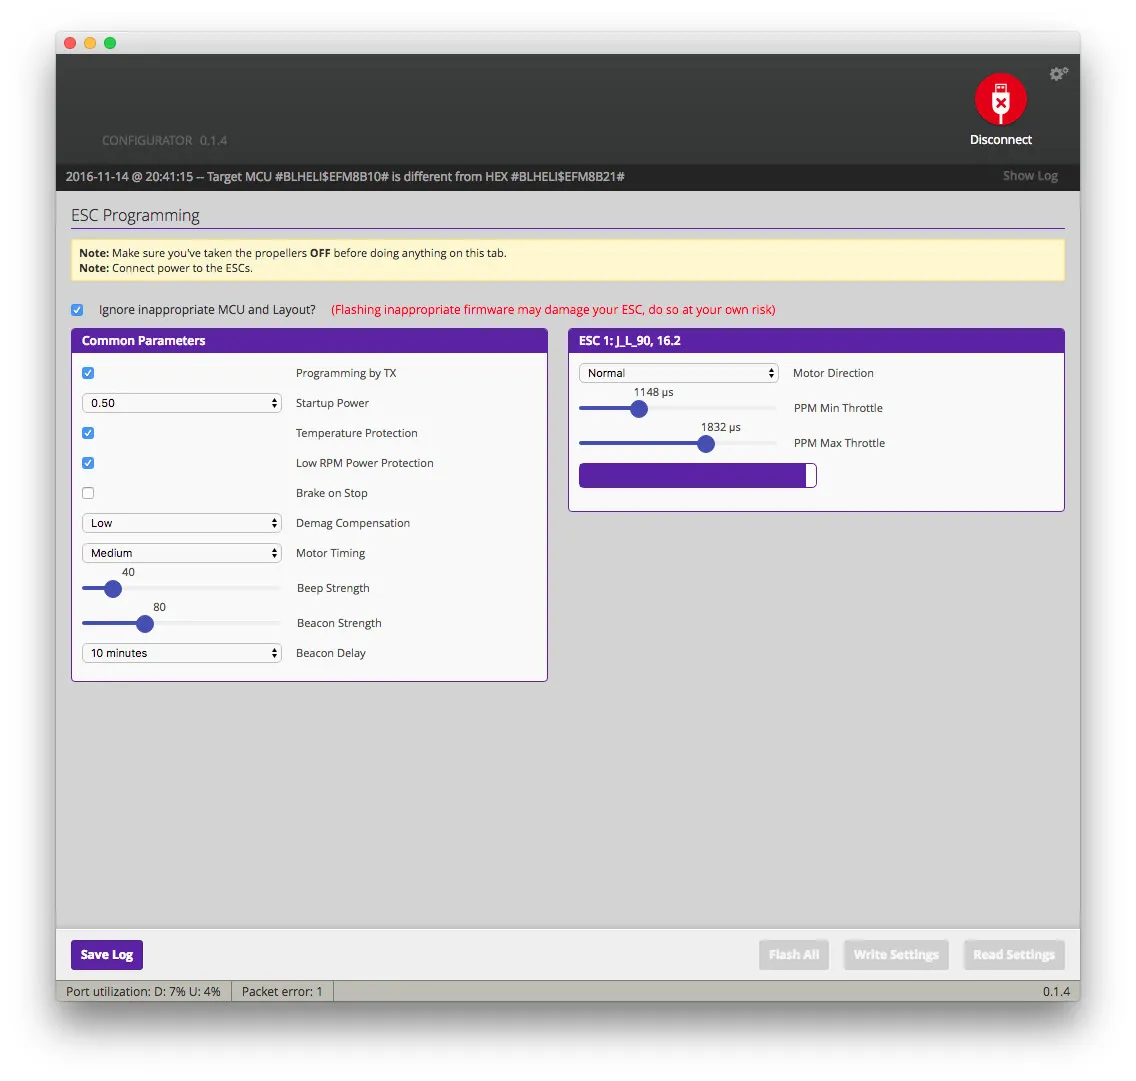Screen dimensions: 1136x1081
Task: Uncheck Low RPM Power Protection
Action: 88,463
